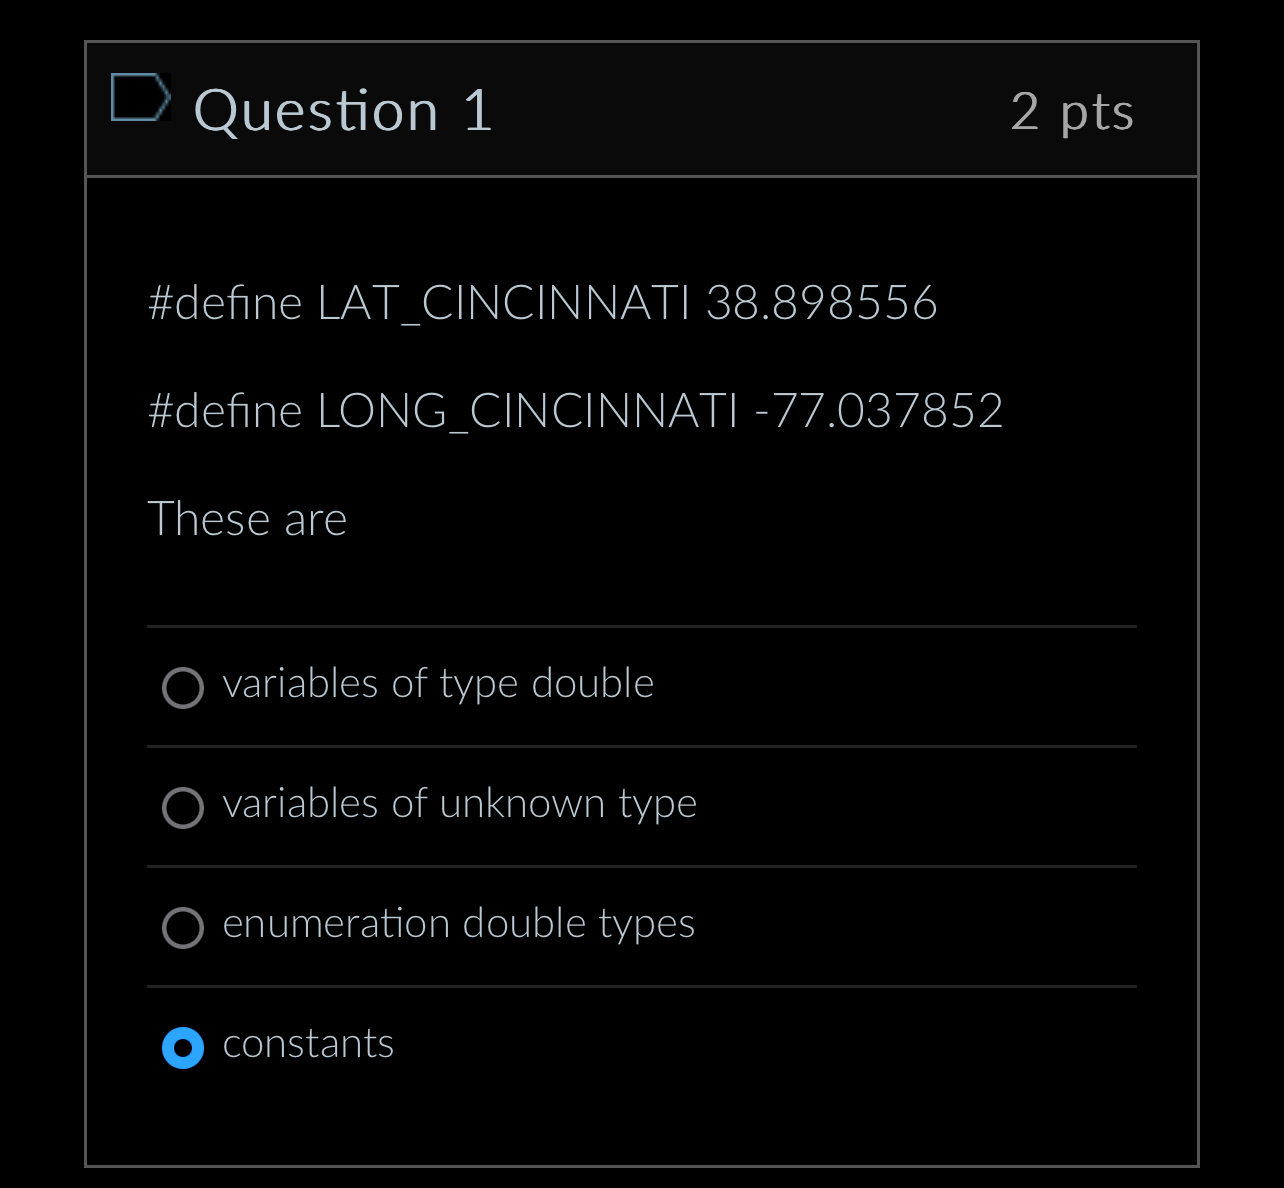The height and width of the screenshot is (1188, 1284).
Task: Click the #define LONG_CINCINNATI statement
Action: pyautogui.click(x=575, y=411)
